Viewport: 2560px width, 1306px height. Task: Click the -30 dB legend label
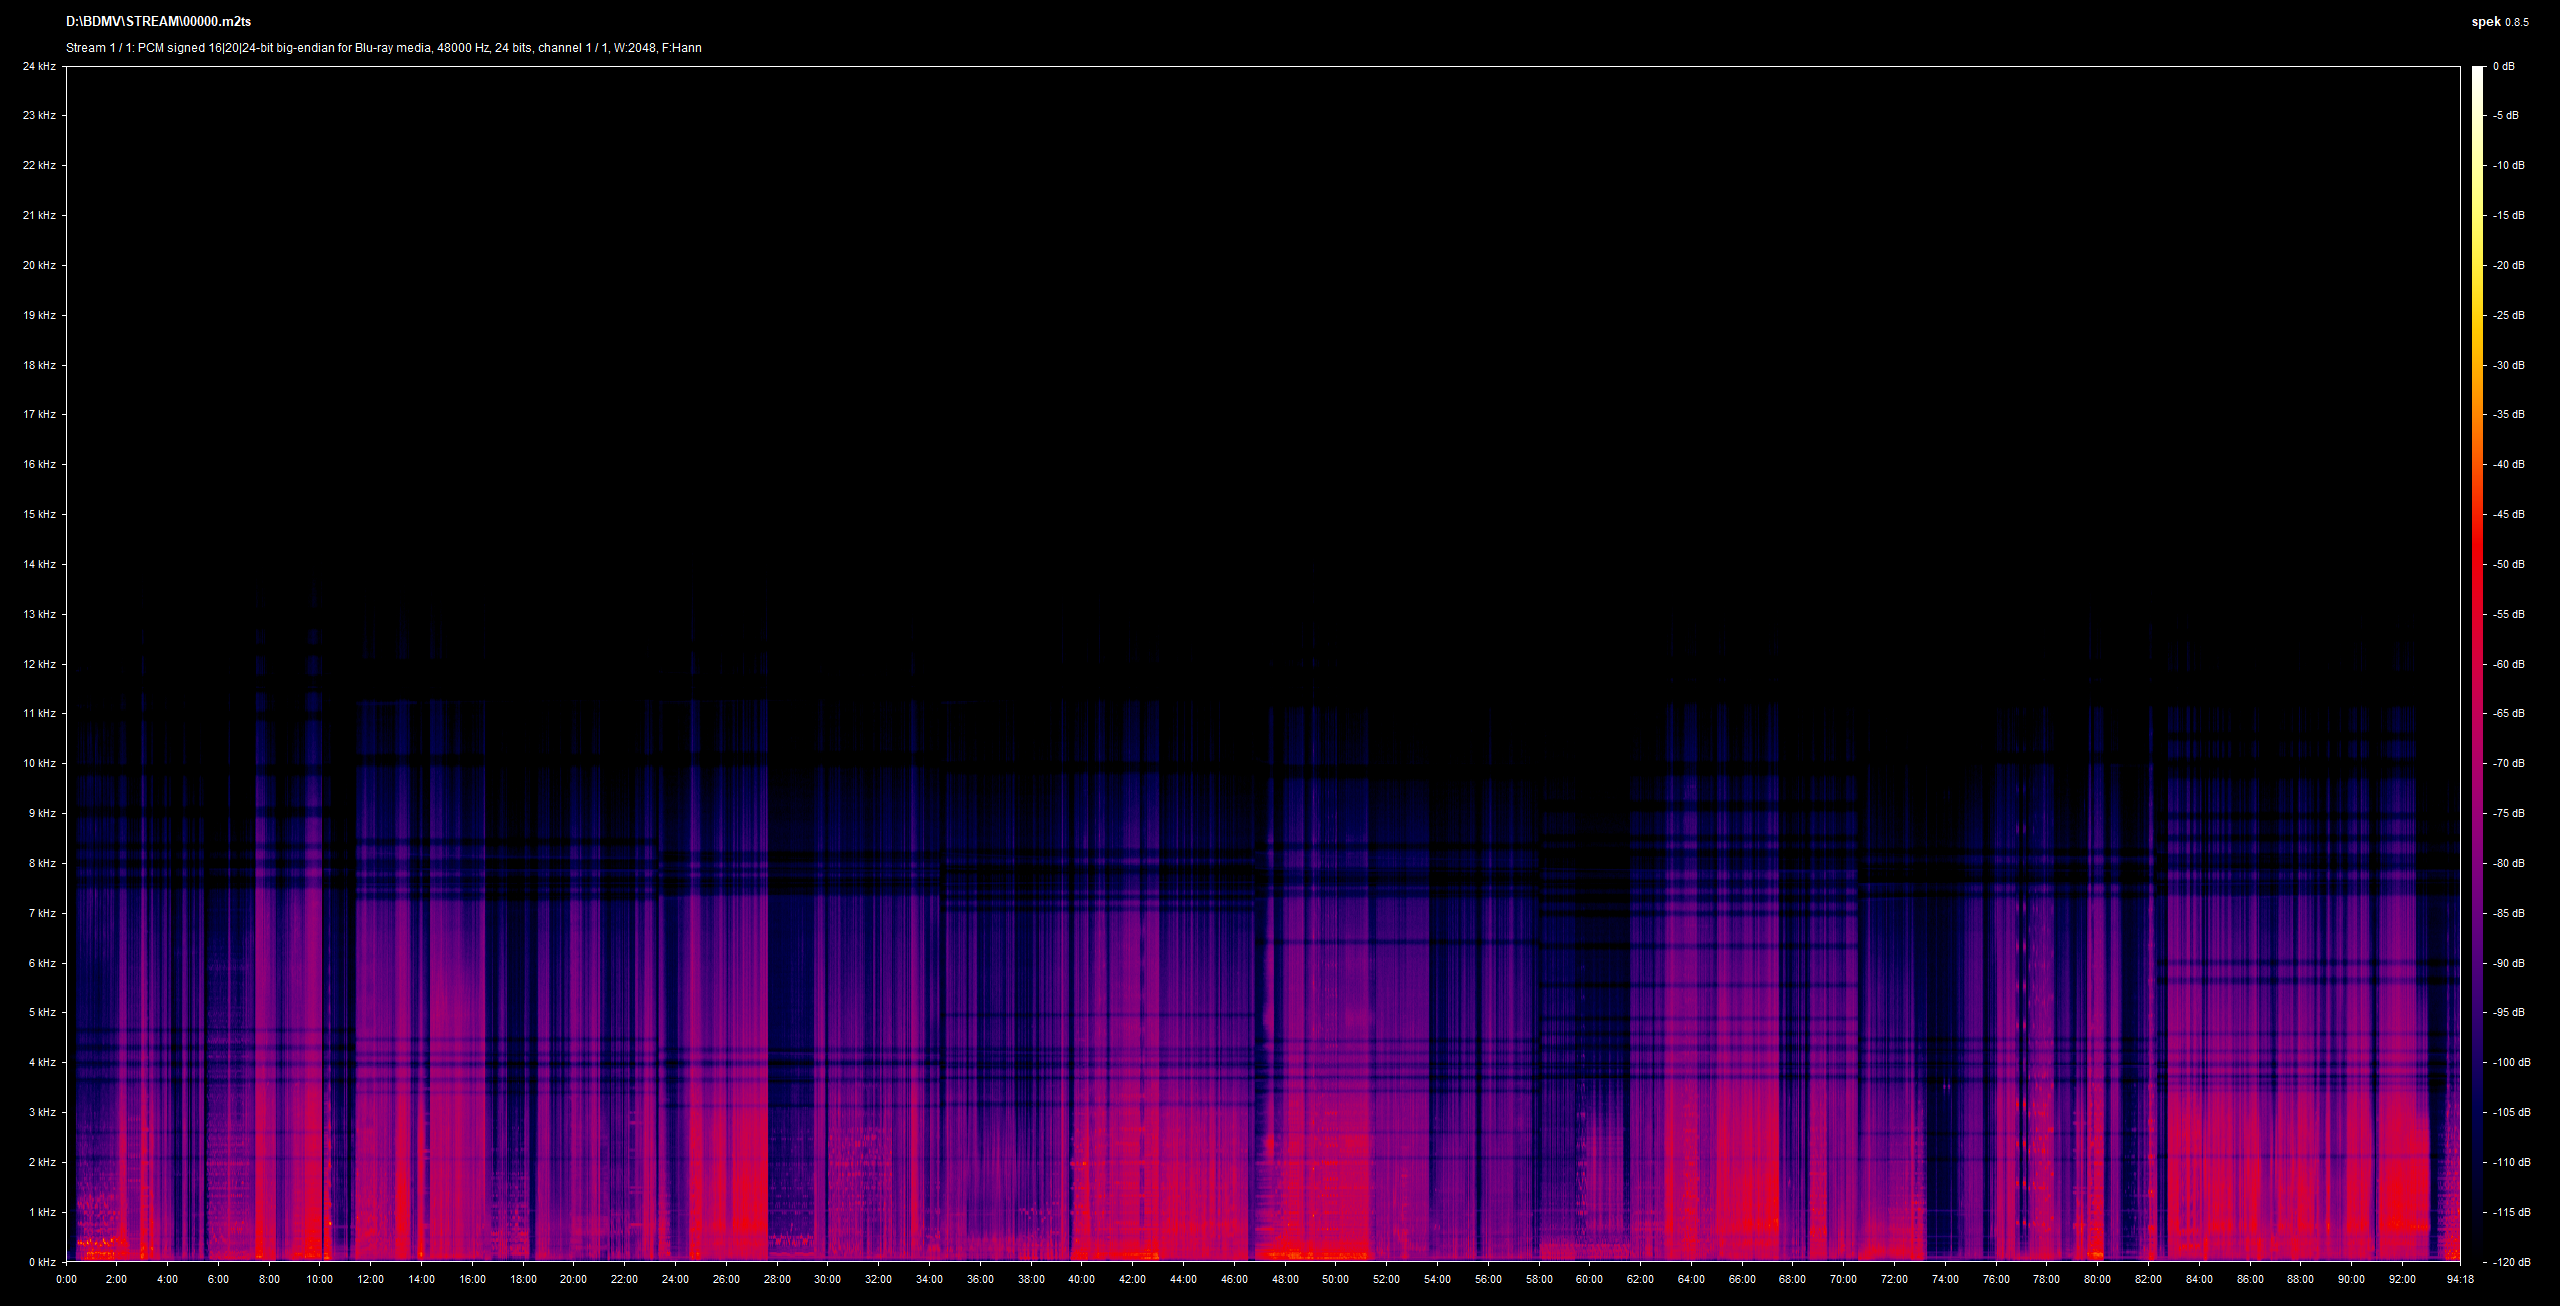point(2508,365)
